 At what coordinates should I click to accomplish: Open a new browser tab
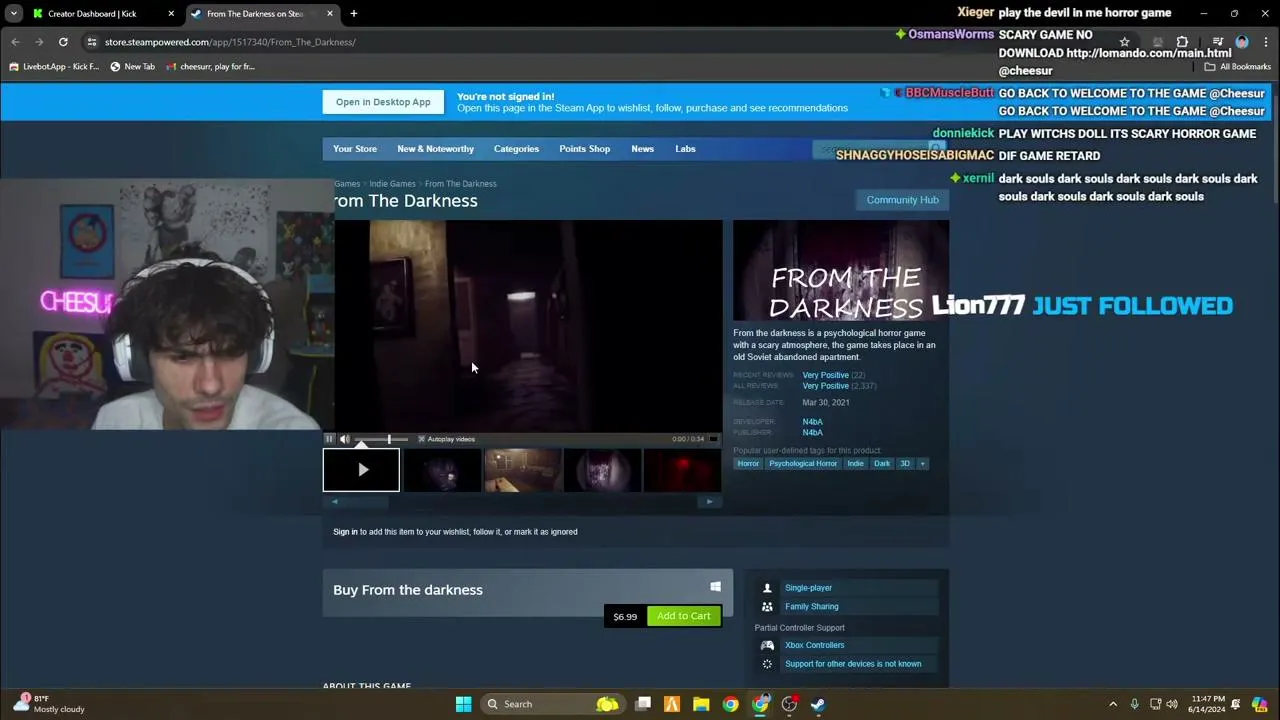353,14
